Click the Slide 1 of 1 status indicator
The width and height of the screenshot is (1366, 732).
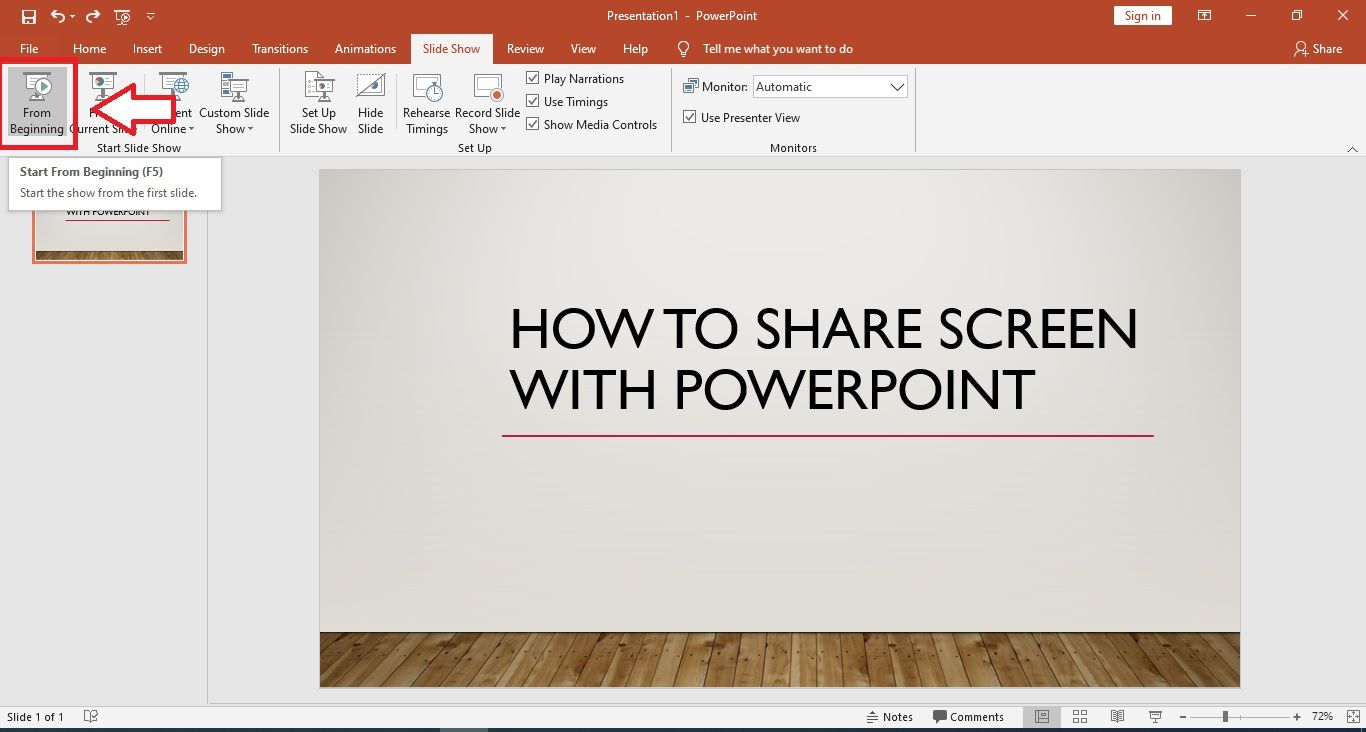pos(35,716)
